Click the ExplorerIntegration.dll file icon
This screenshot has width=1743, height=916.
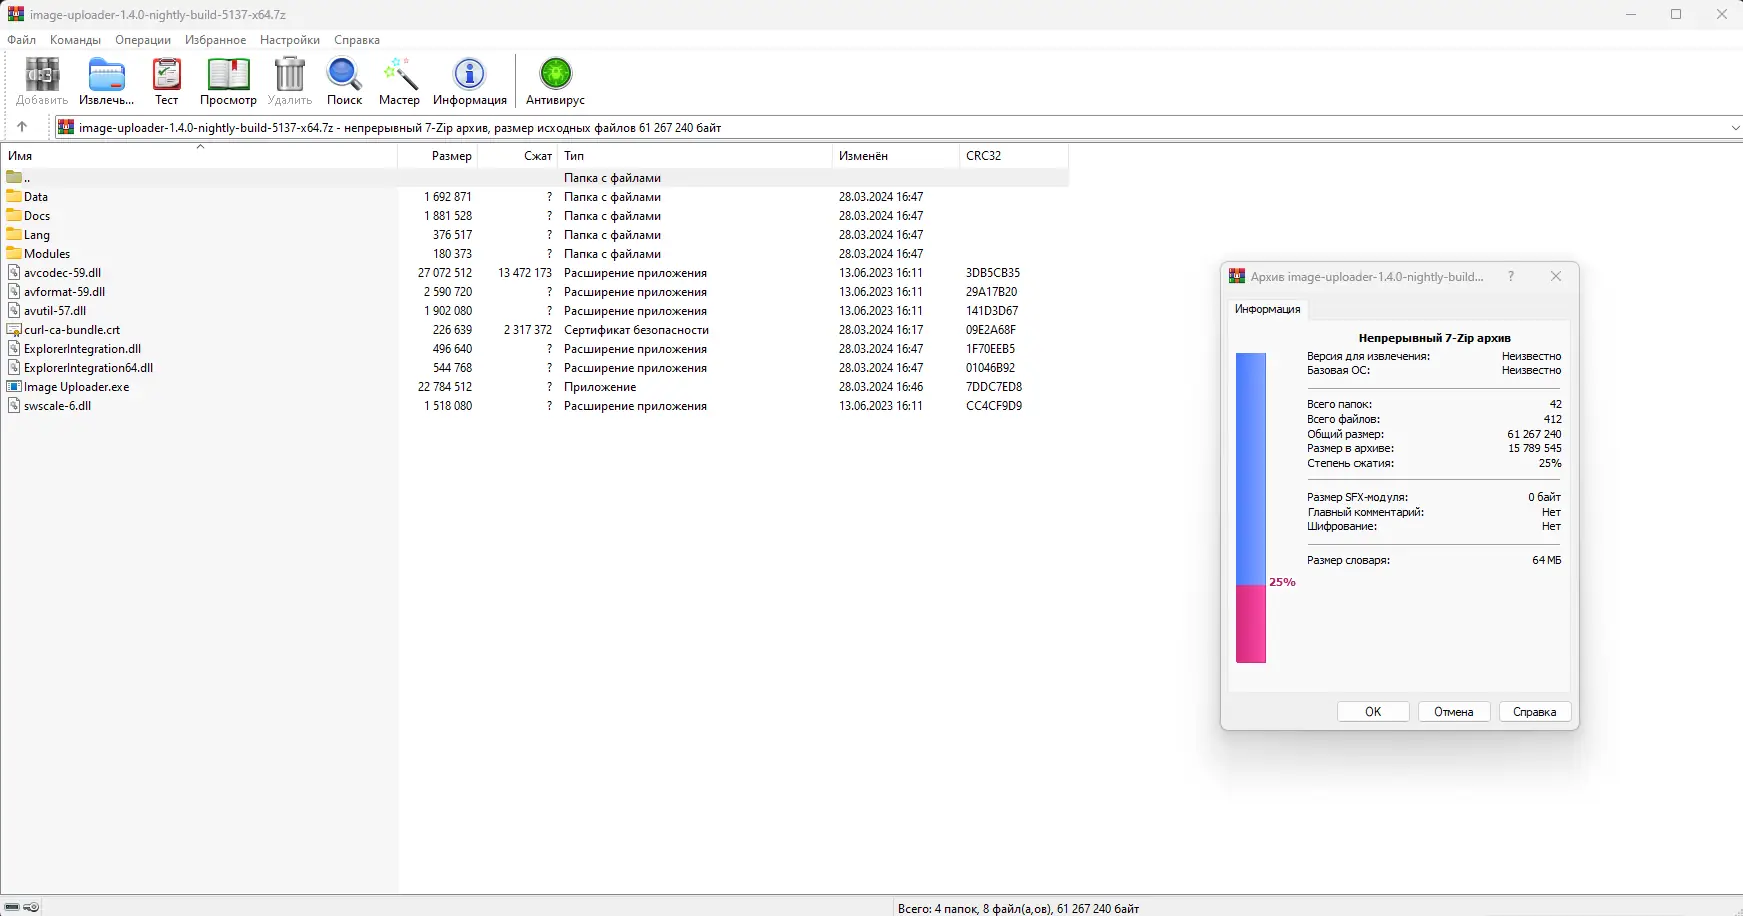[x=14, y=348]
